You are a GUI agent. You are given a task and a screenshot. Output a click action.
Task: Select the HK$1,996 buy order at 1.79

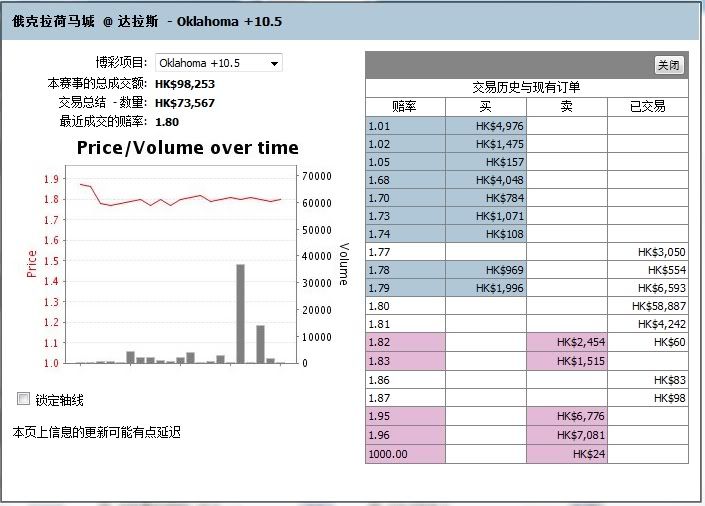point(486,289)
